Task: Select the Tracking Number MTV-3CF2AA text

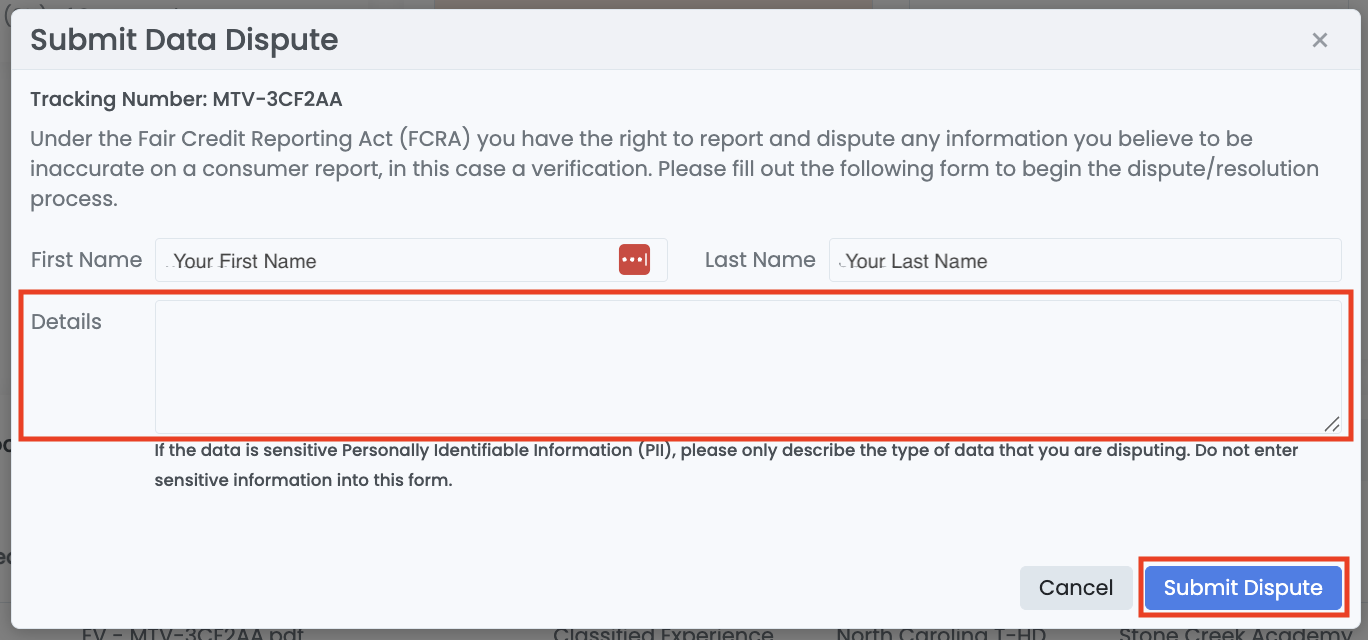Action: point(187,99)
